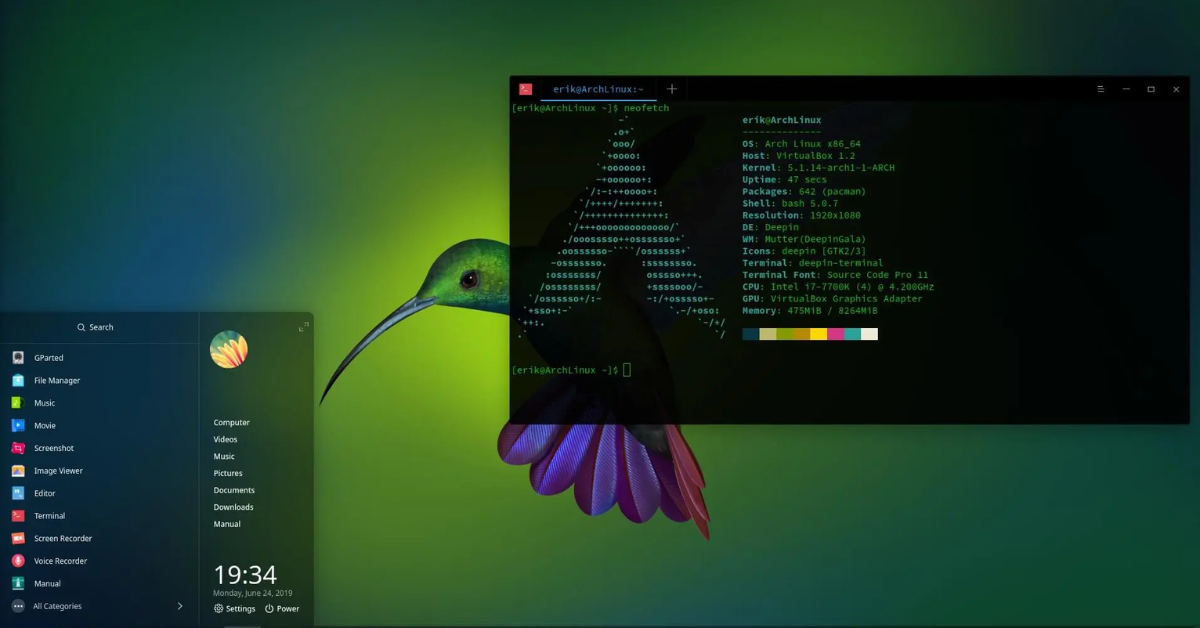The height and width of the screenshot is (628, 1200).
Task: Open the Music app icon
Action: [x=18, y=403]
